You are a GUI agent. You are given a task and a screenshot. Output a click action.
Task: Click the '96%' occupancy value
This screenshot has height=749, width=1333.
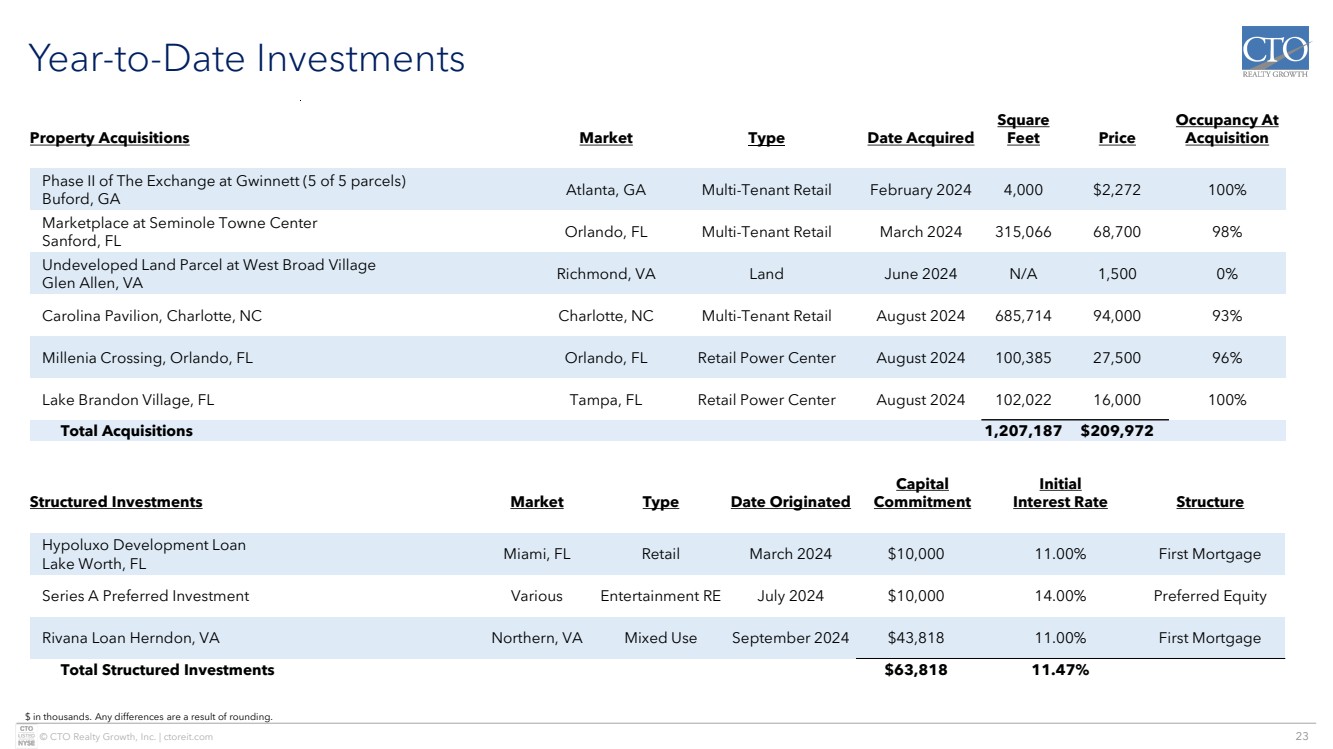(1226, 358)
